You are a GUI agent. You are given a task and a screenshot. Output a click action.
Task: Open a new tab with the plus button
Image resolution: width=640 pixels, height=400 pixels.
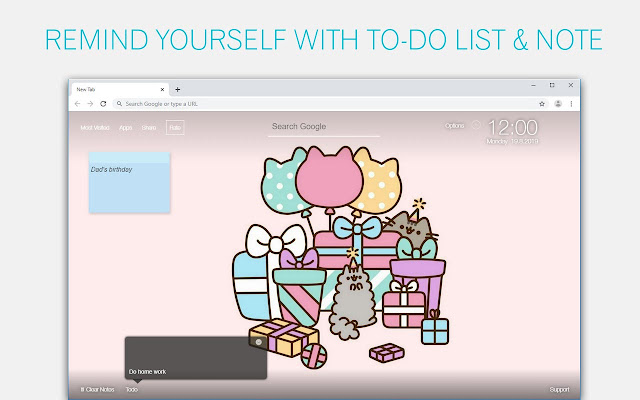[178, 89]
